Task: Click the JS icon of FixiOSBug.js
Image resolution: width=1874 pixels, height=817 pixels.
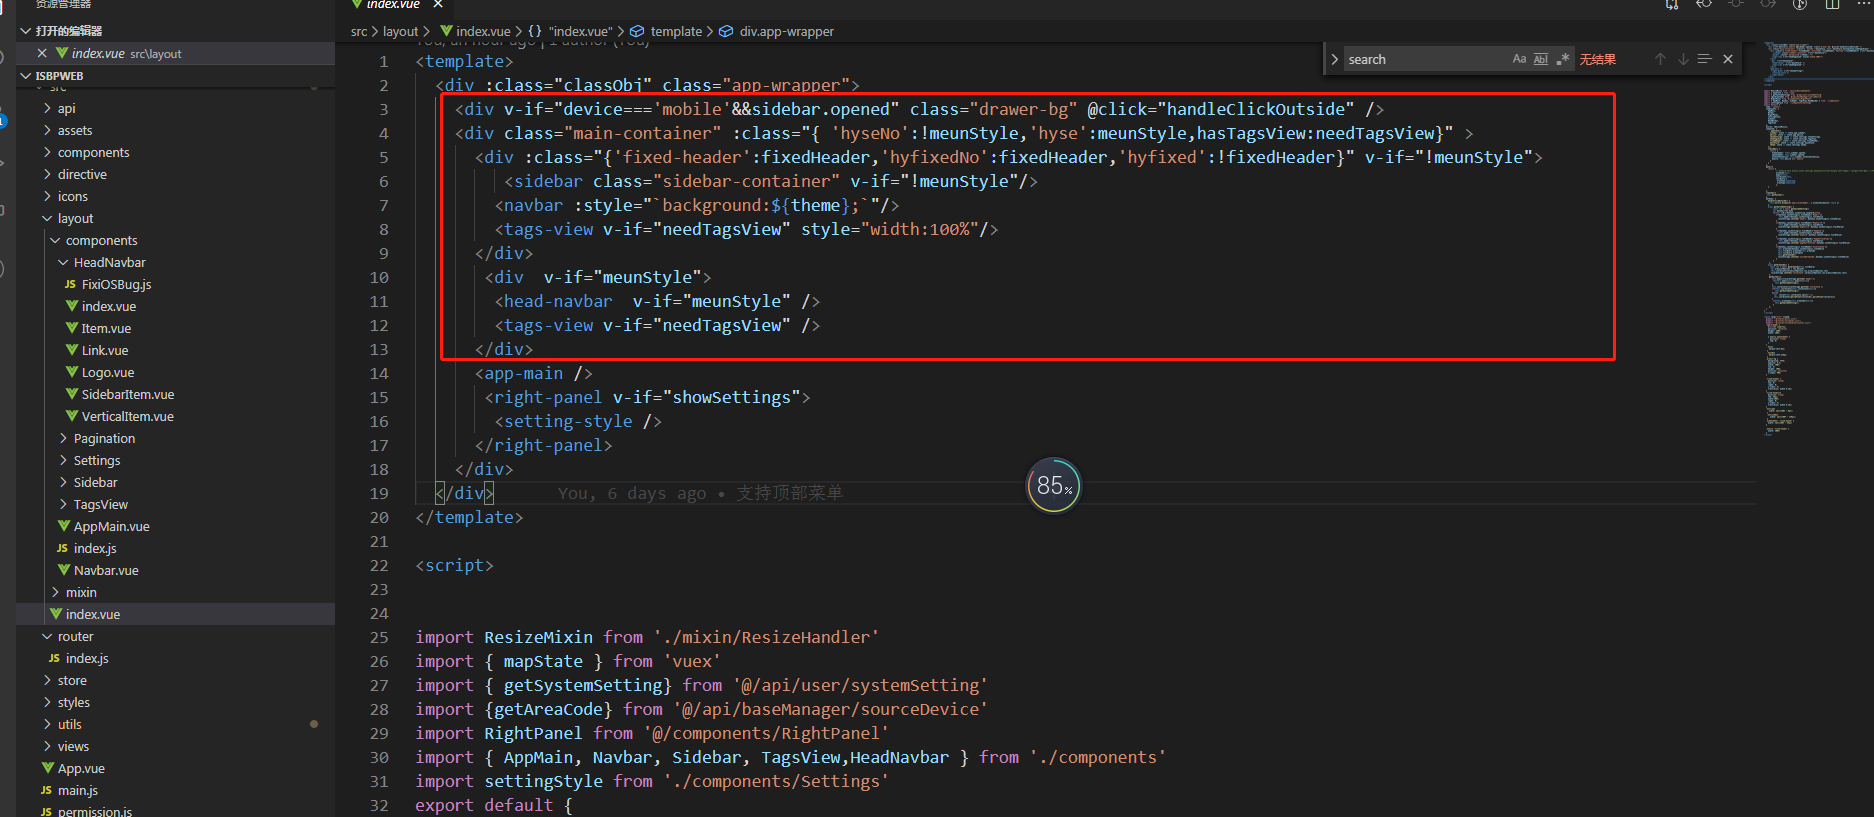Action: point(70,284)
